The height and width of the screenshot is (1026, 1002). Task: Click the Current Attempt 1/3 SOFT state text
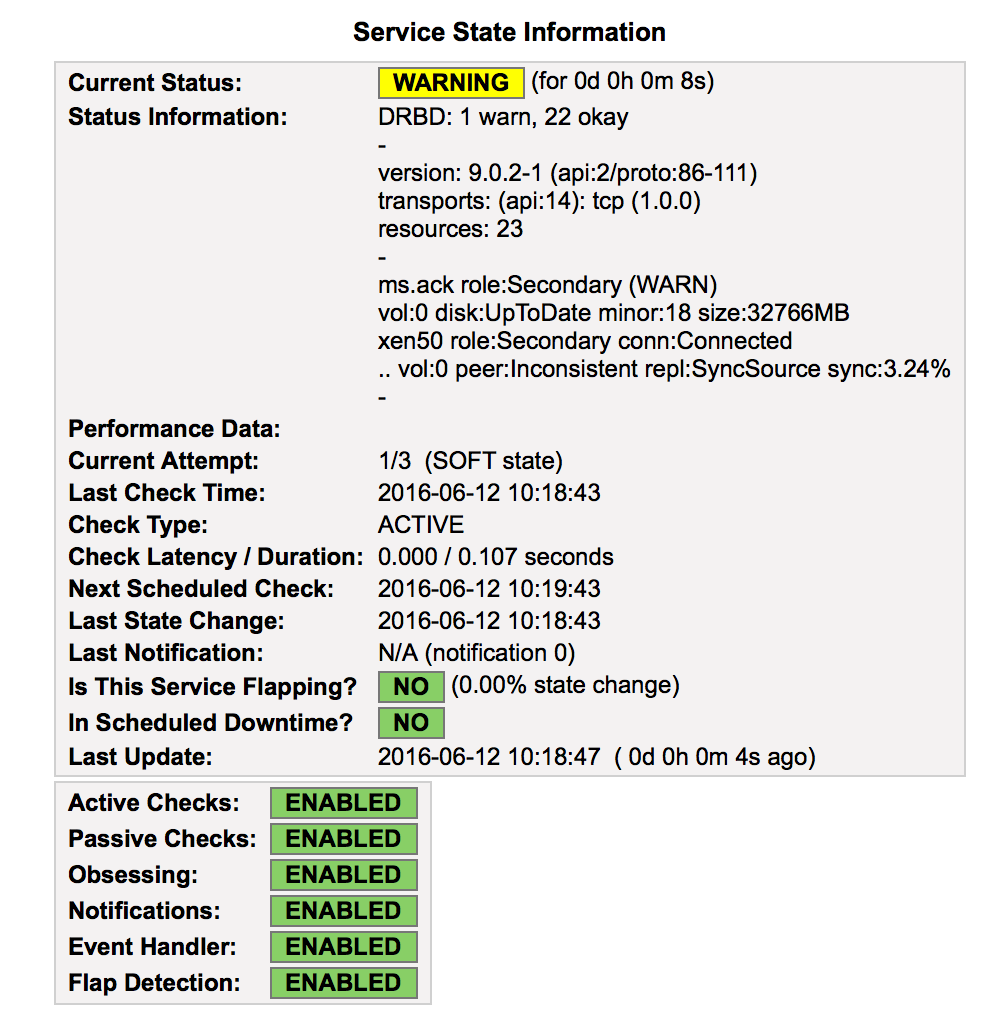(x=470, y=461)
